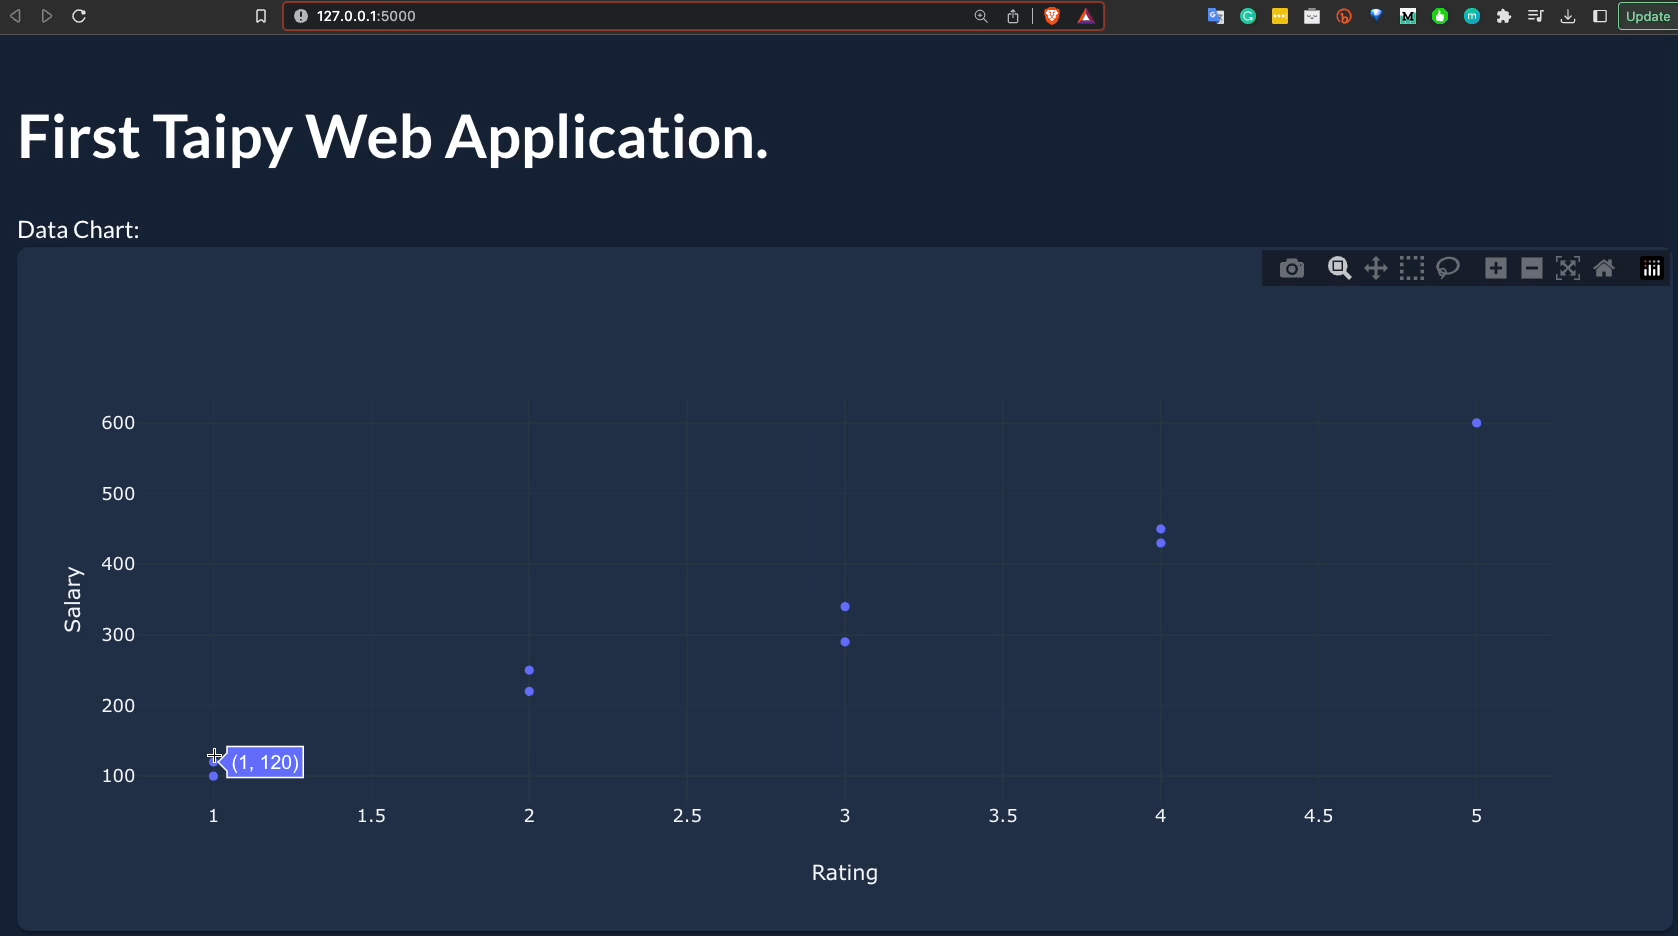
Task: Open the yellow extension icon with dots
Action: 1280,16
